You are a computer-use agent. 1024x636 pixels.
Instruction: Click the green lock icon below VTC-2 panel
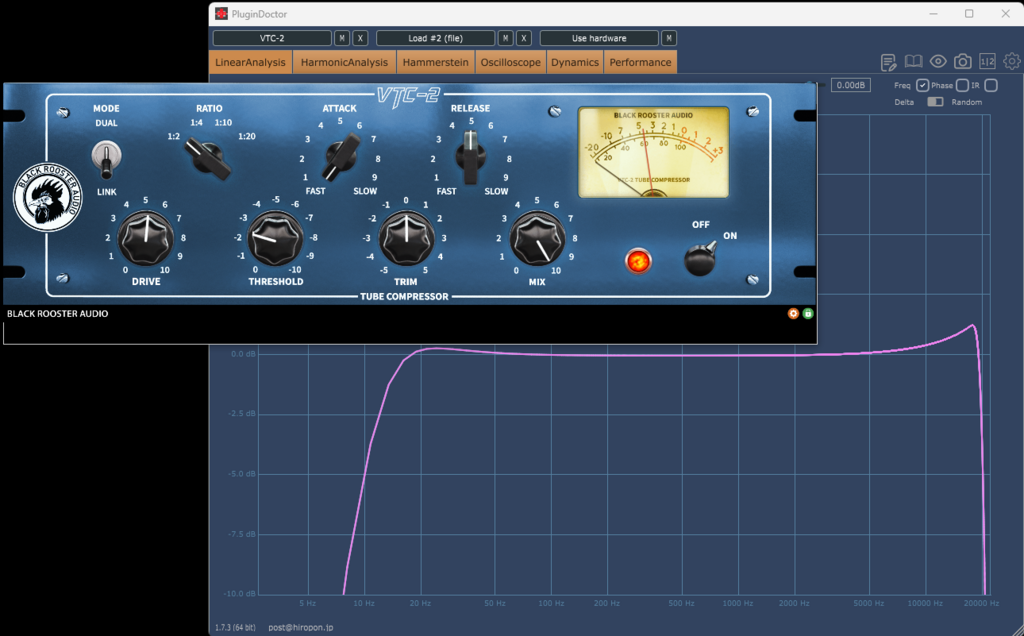click(808, 313)
